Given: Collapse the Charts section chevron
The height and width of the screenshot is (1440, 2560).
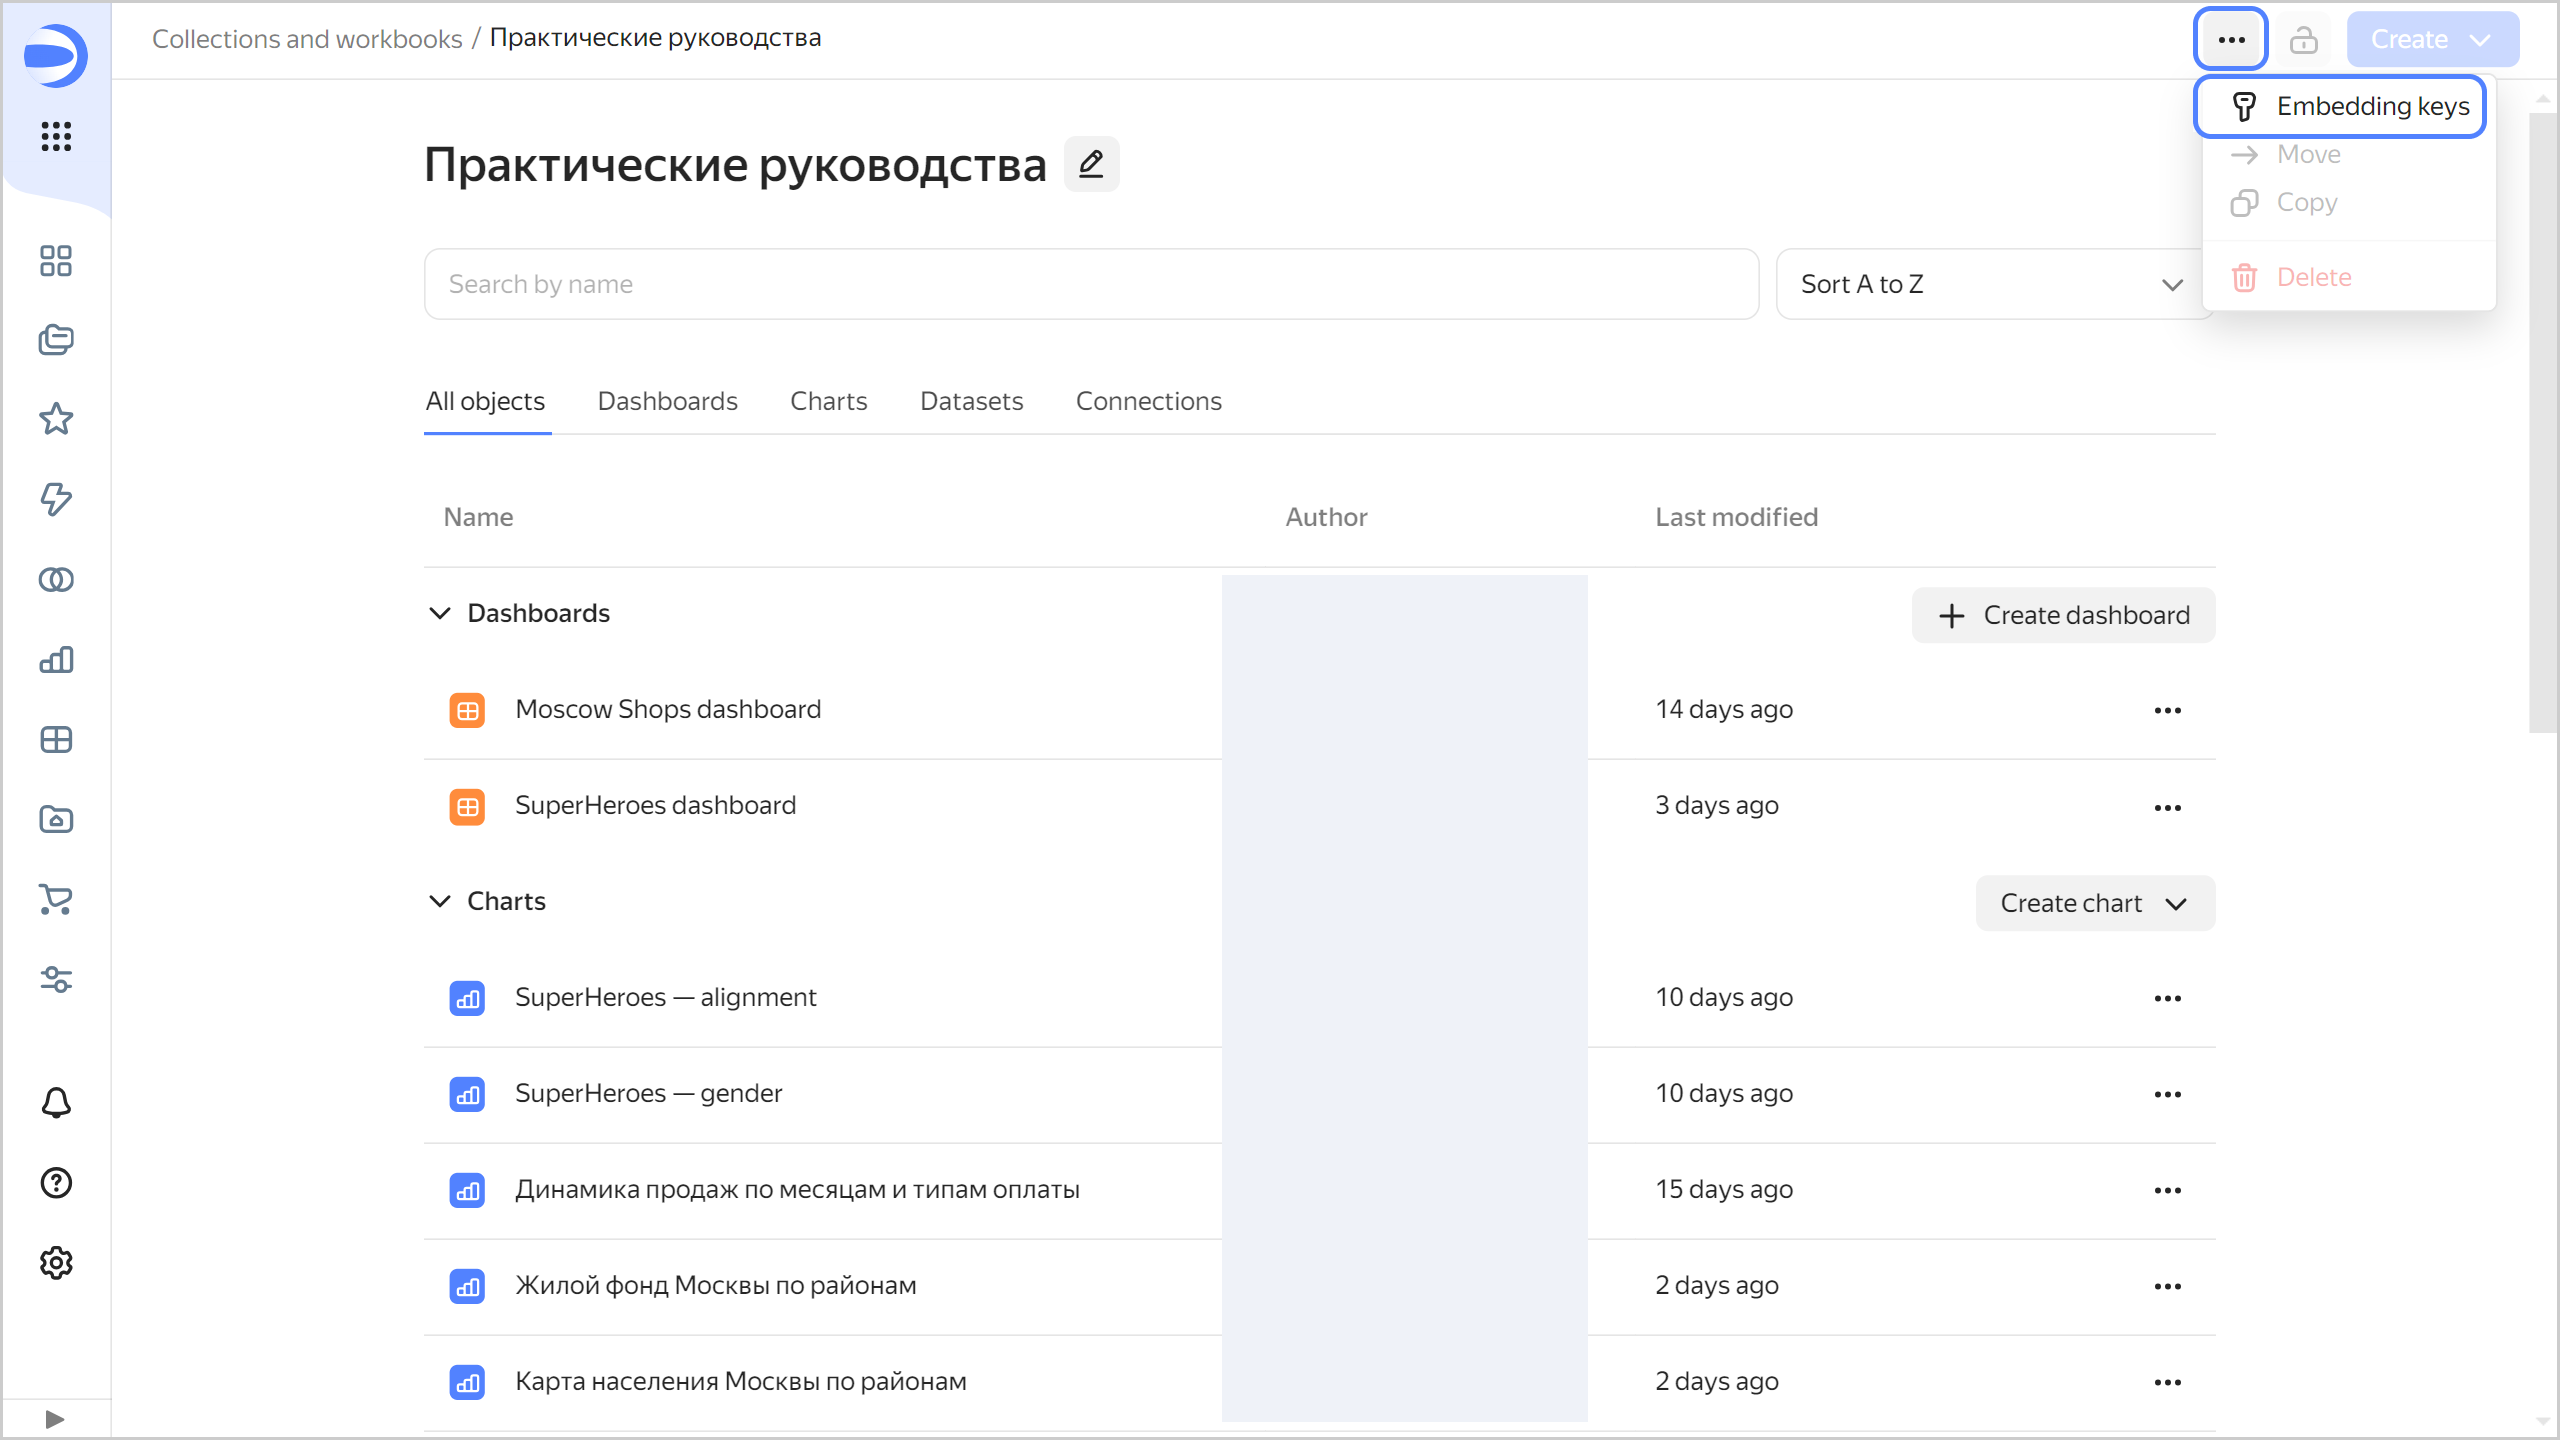Looking at the screenshot, I should point(440,901).
